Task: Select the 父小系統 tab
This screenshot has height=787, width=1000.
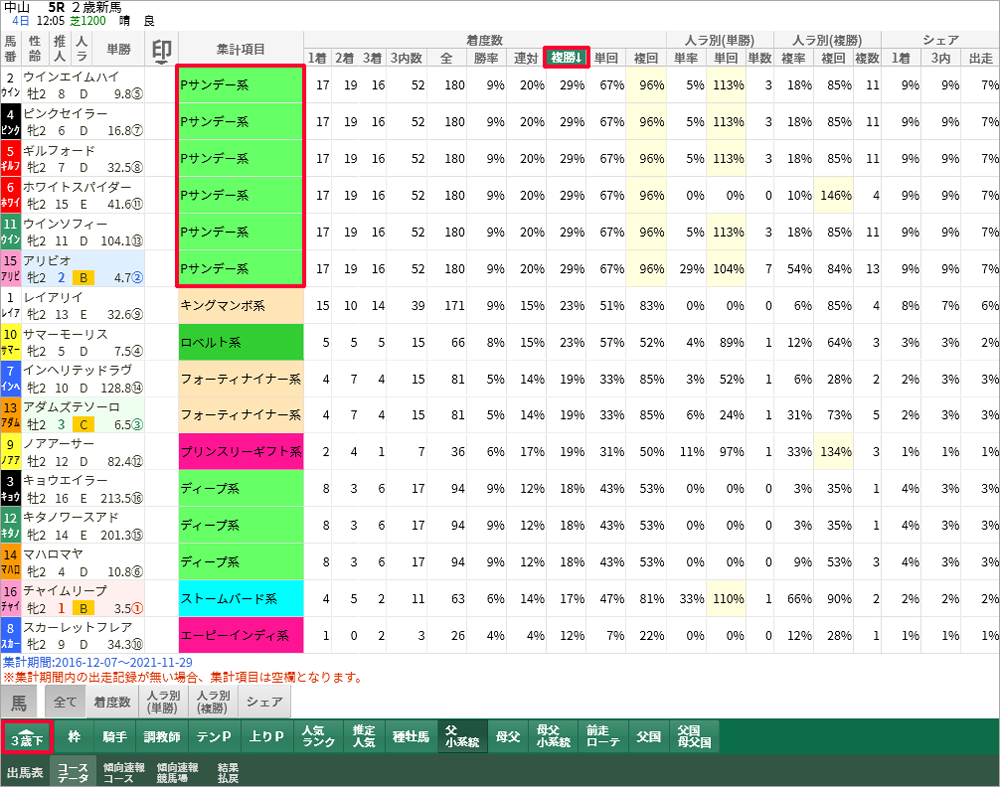Action: (462, 737)
